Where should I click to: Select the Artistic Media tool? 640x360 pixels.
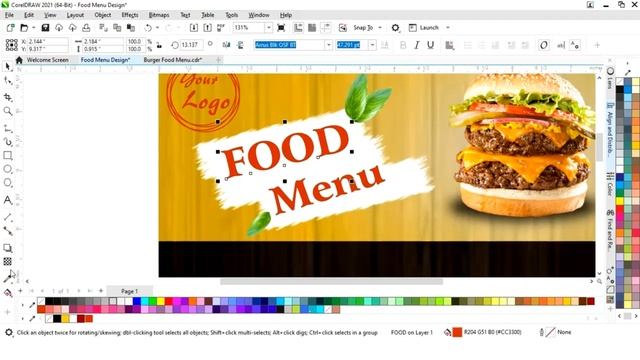click(8, 142)
